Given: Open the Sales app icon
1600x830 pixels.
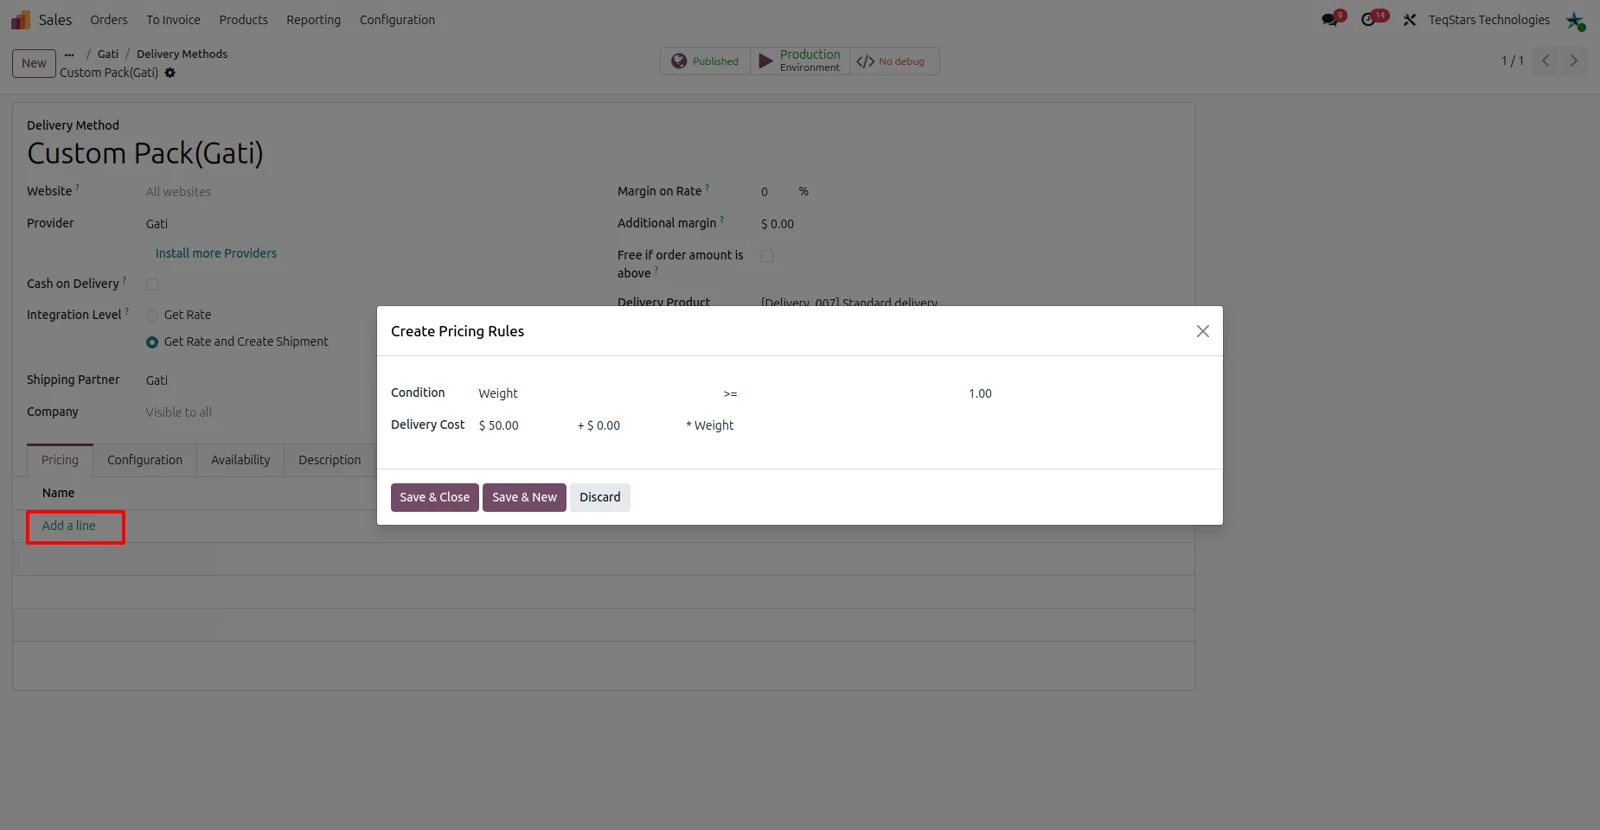Looking at the screenshot, I should 21,20.
